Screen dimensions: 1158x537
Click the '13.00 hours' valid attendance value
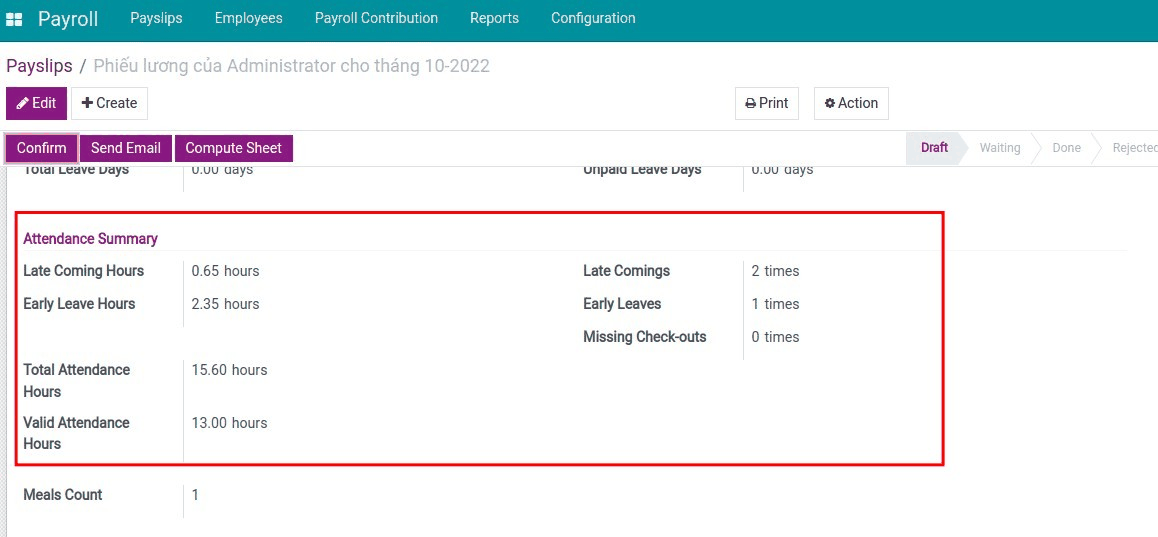[229, 423]
